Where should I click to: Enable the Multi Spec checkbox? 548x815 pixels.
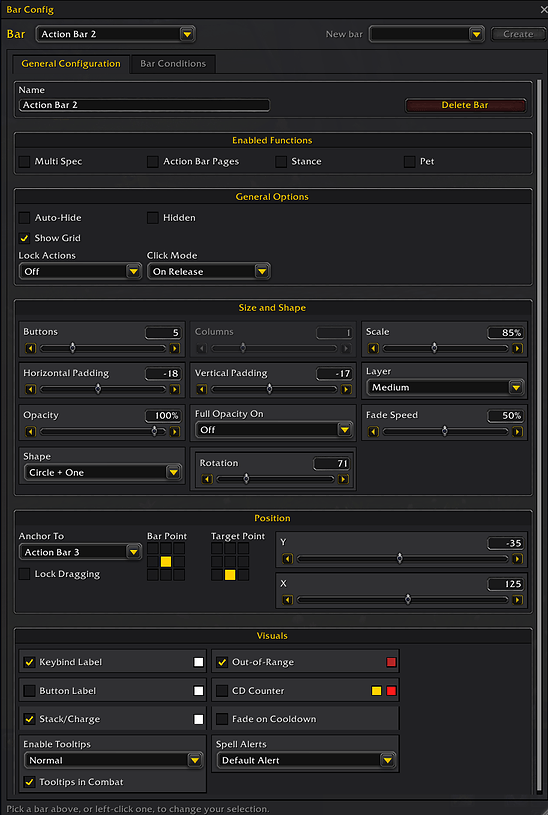24,162
